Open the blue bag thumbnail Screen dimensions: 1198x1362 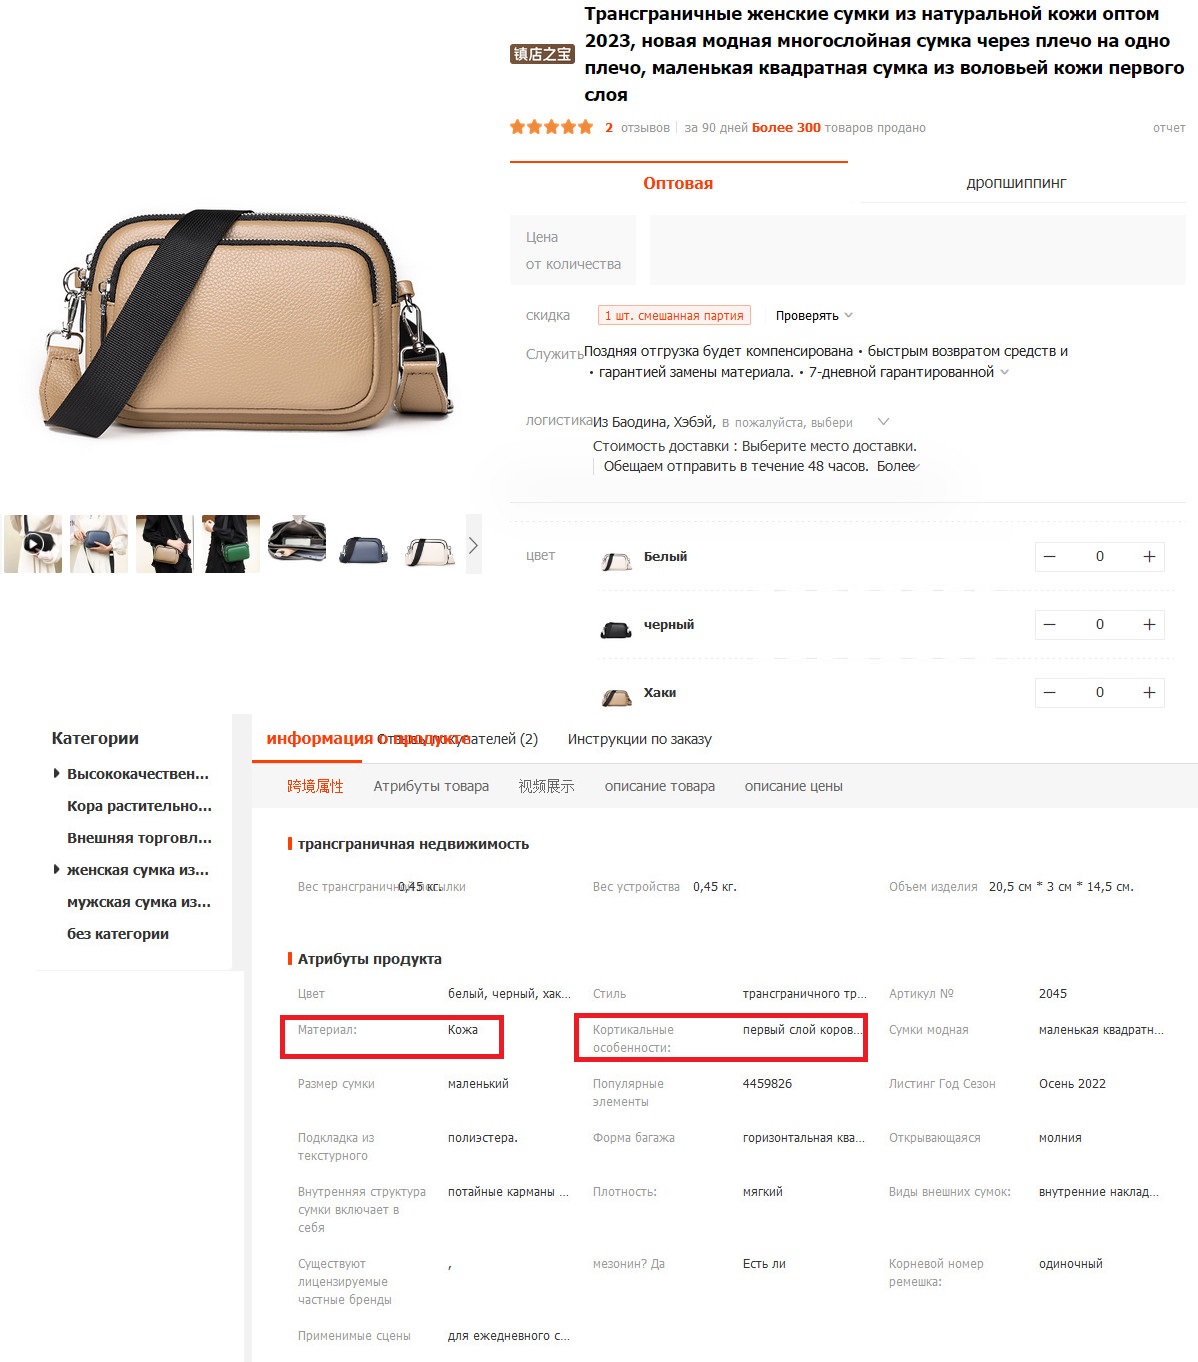[x=363, y=544]
